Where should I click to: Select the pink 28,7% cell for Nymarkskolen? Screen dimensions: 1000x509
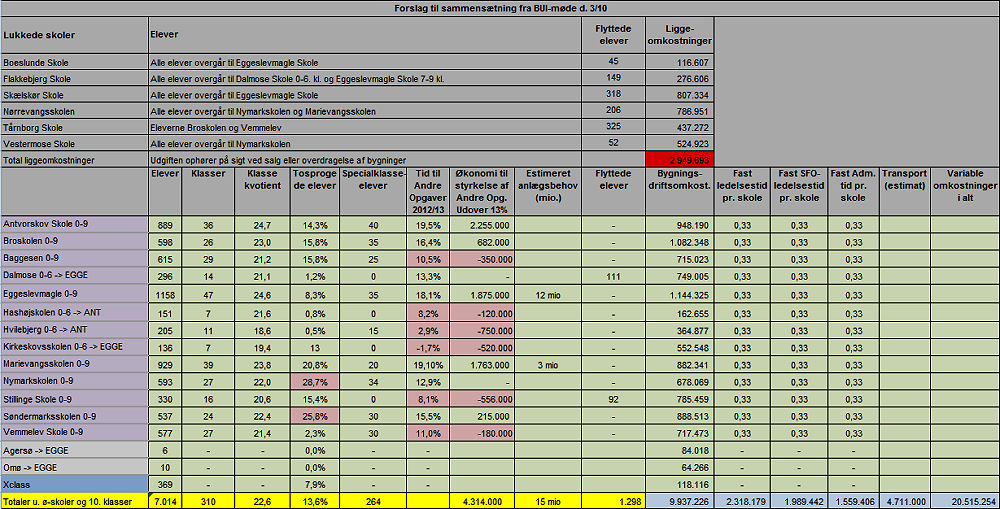(x=315, y=382)
